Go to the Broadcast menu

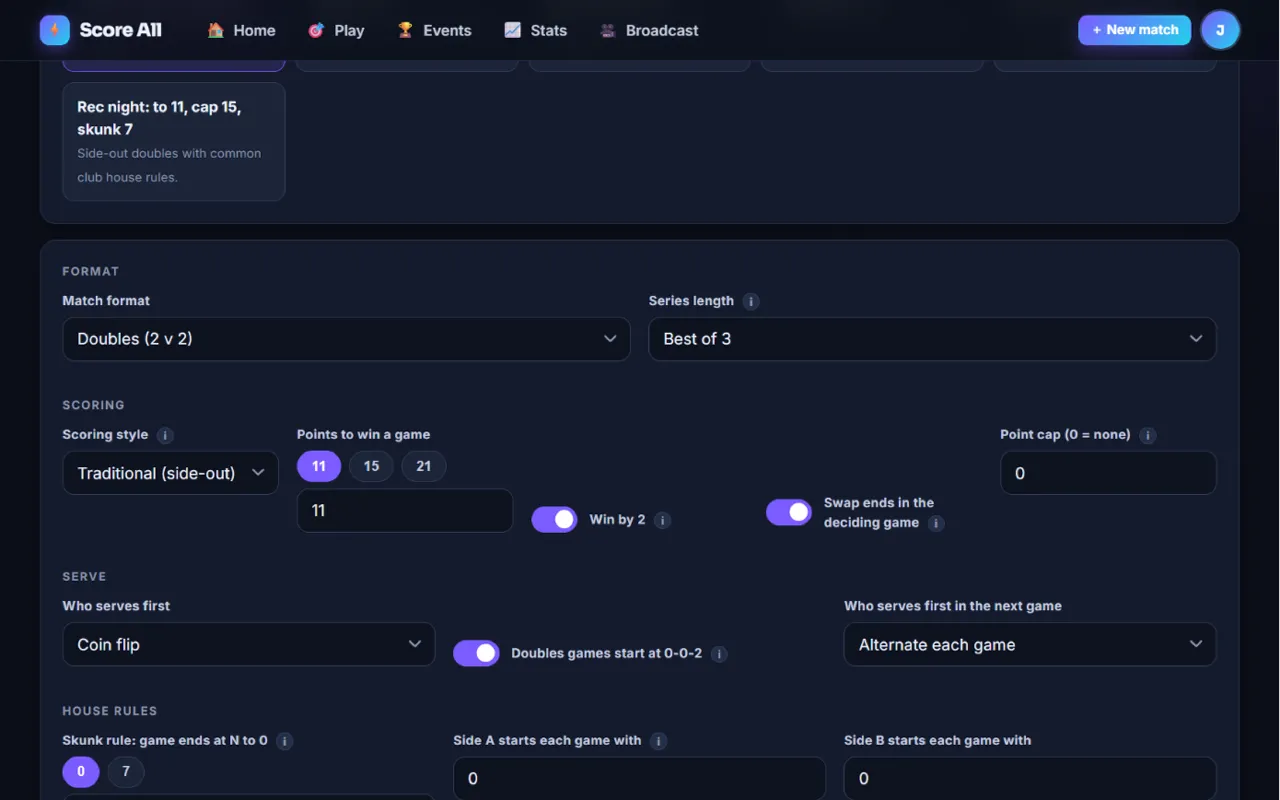[649, 30]
